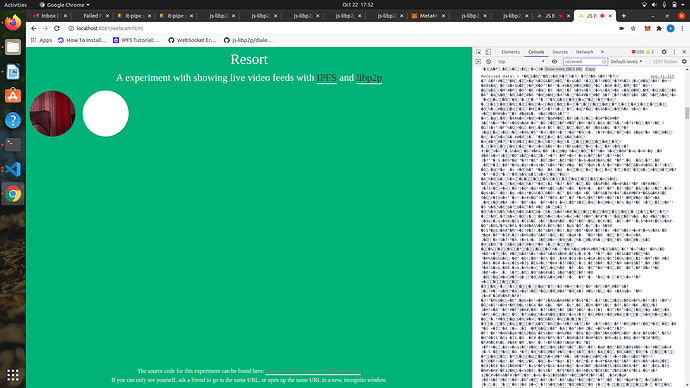Toggle the device toolbar icon in DevTools
Viewport: 690px width, 388px height.
click(x=488, y=52)
